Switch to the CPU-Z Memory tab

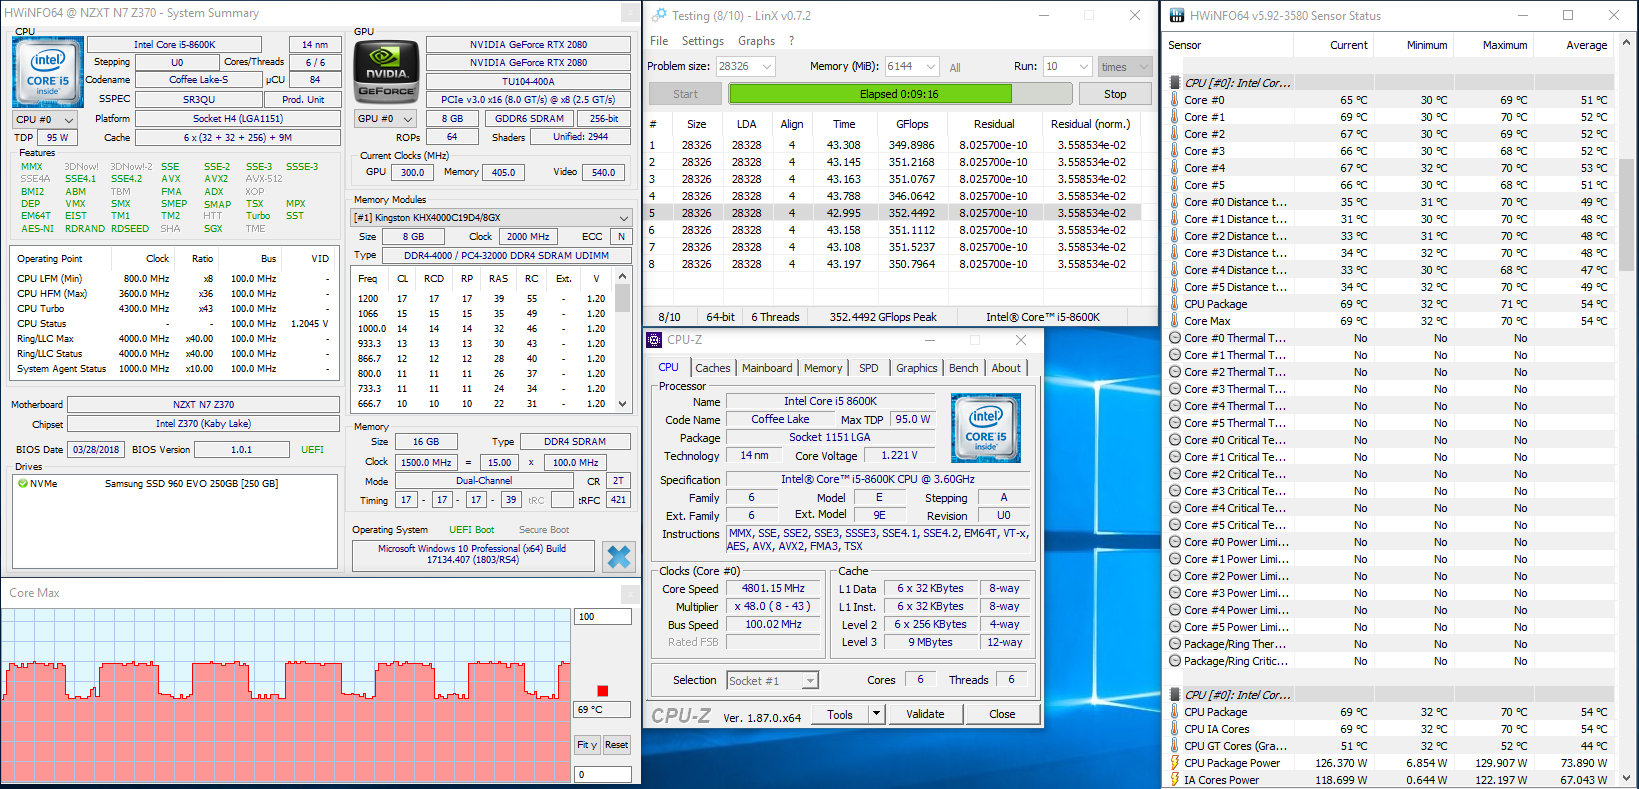click(x=823, y=368)
